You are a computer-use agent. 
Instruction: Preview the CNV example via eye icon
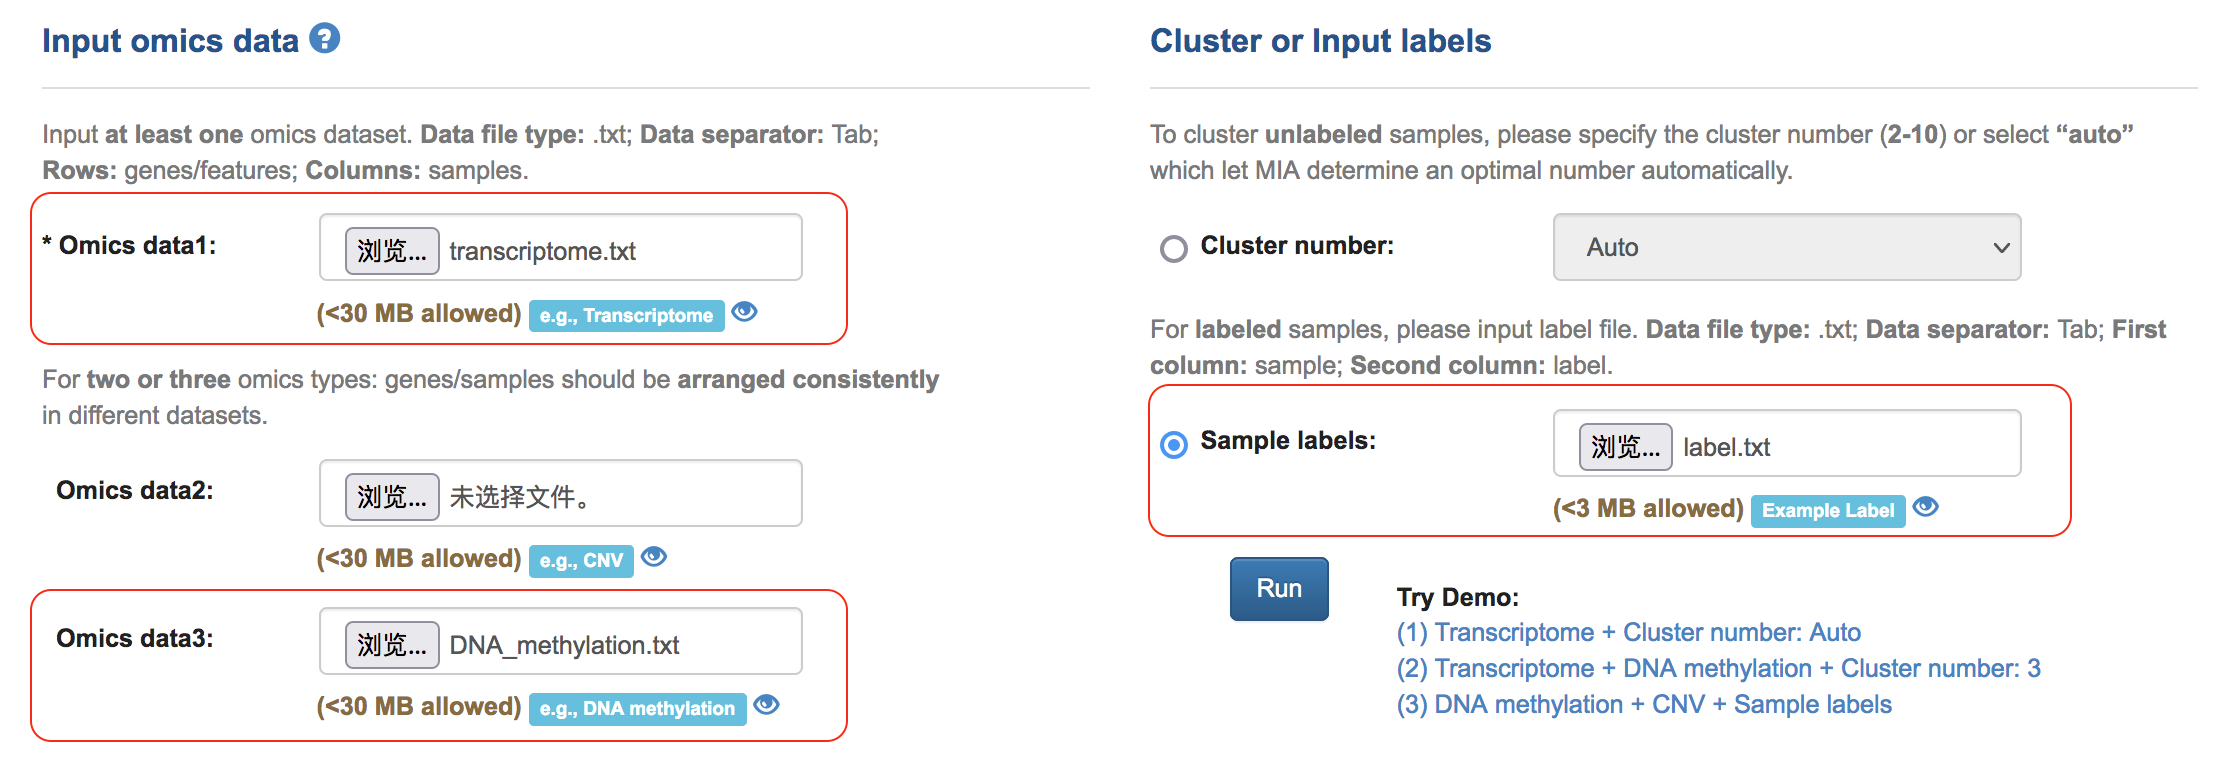(x=654, y=557)
